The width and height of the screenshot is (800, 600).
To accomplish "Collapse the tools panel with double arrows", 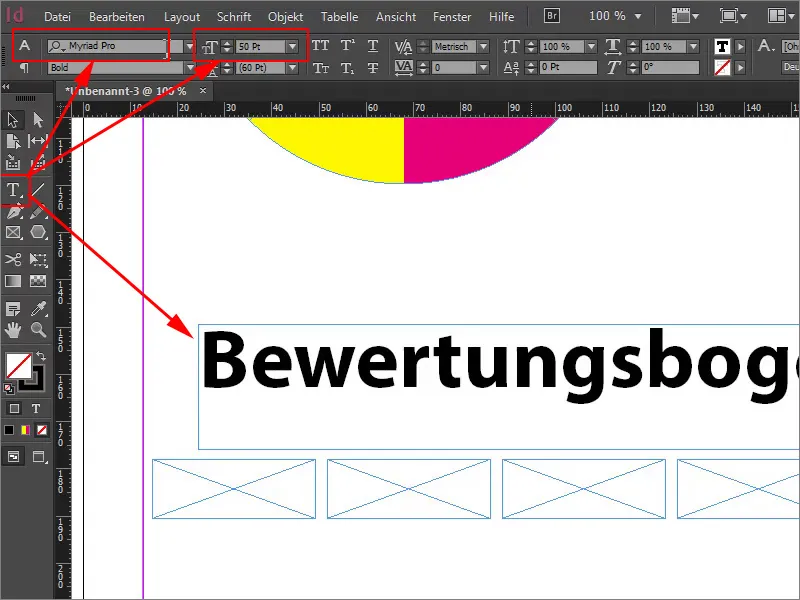I will tap(7, 87).
